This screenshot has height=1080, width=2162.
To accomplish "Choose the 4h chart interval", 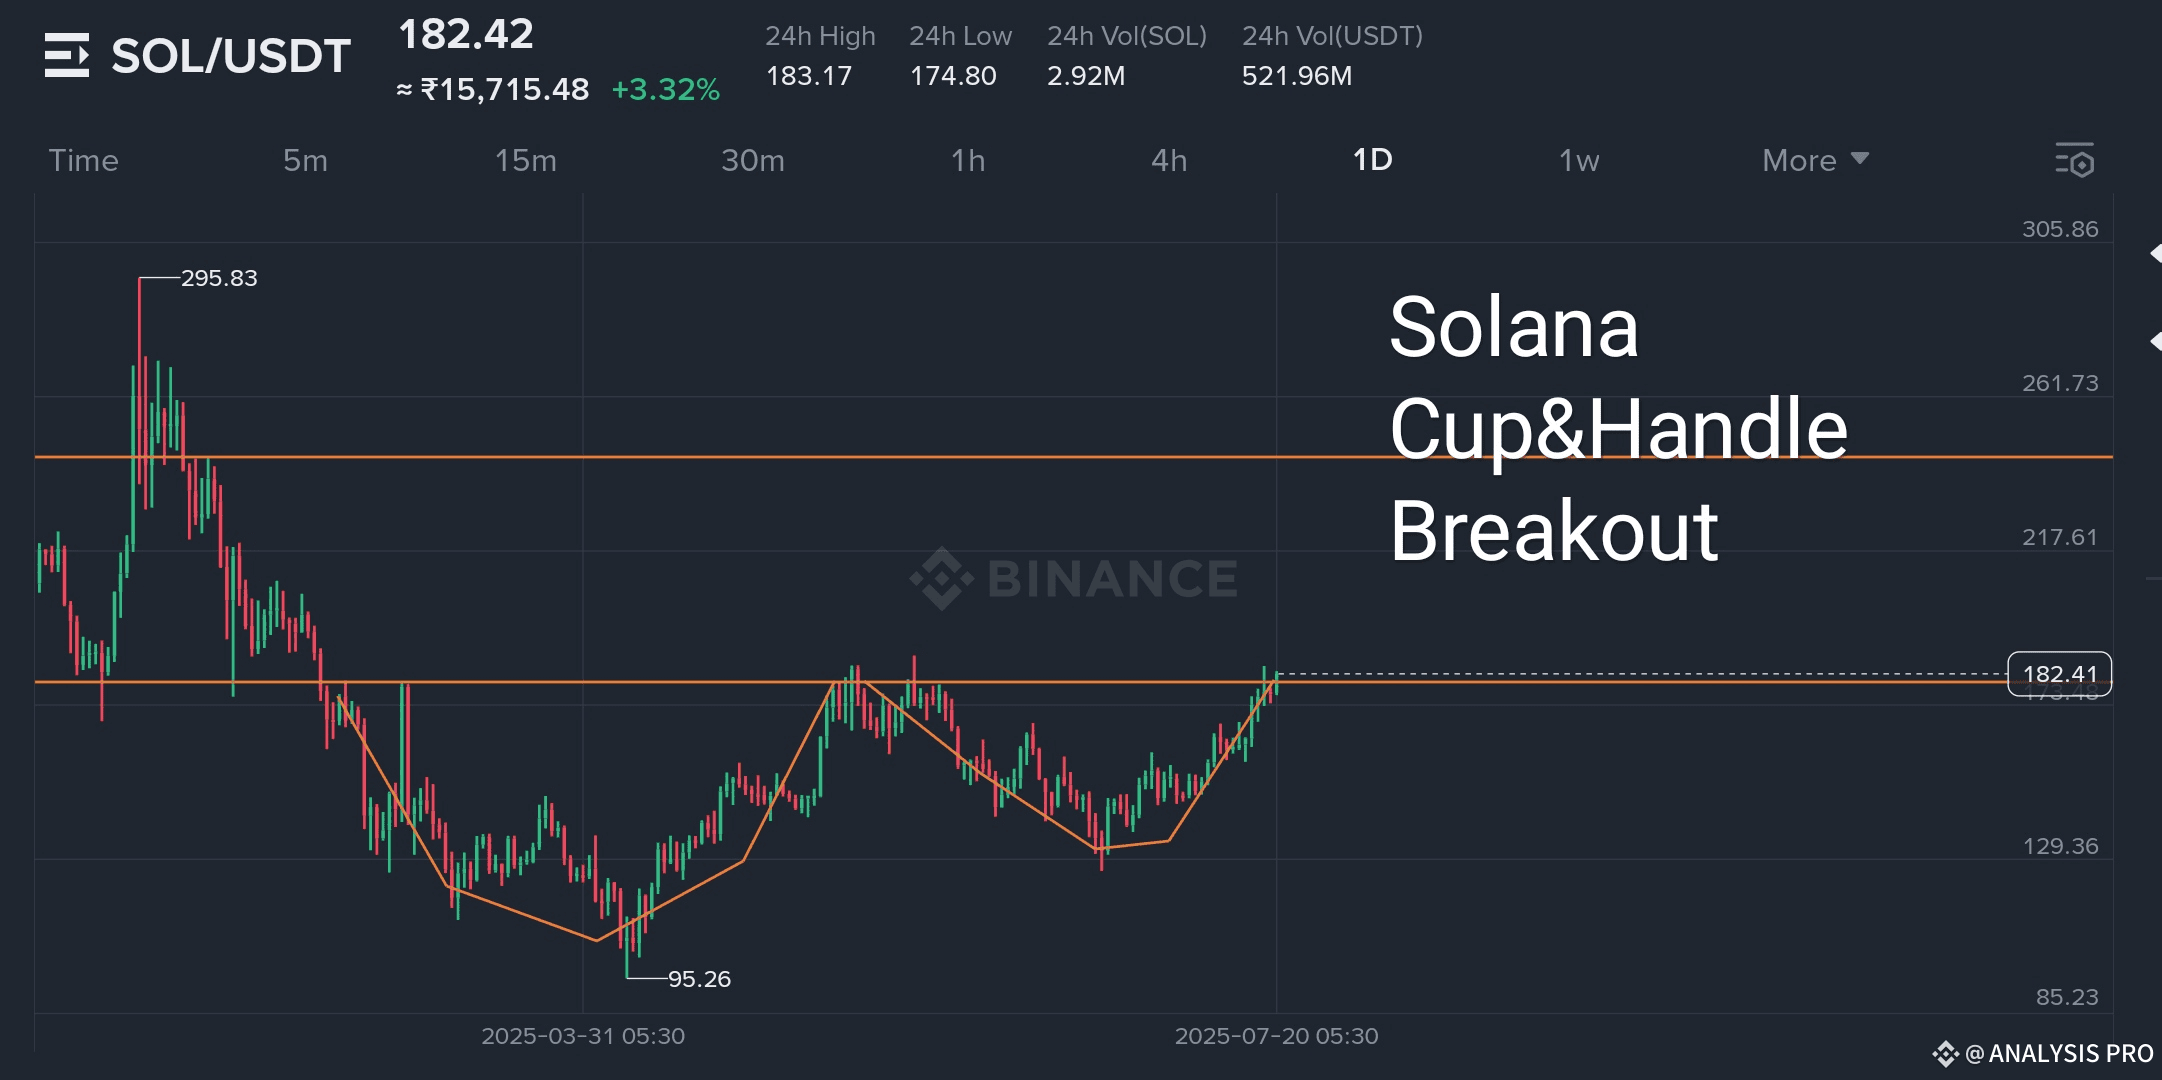I will pyautogui.click(x=1169, y=160).
